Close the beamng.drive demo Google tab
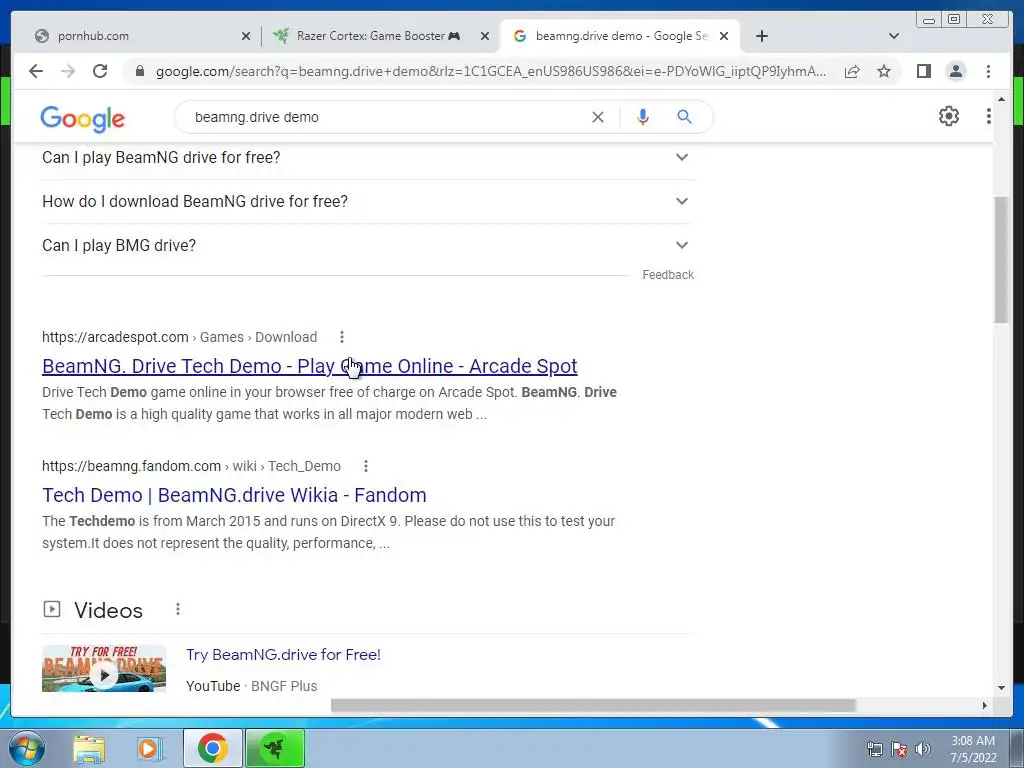 click(x=724, y=36)
